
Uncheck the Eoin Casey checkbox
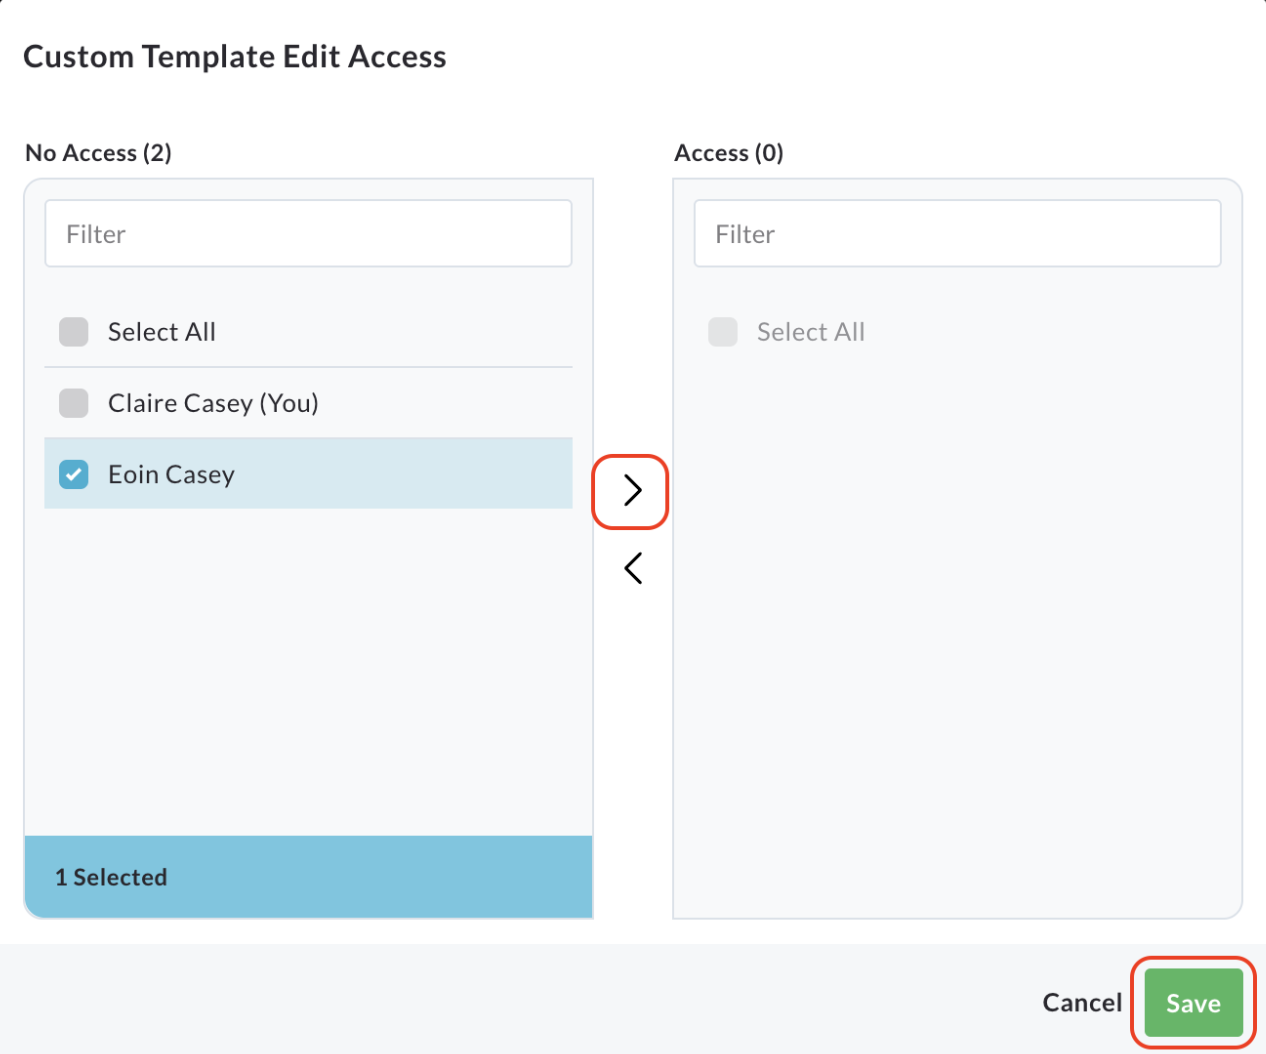(74, 474)
